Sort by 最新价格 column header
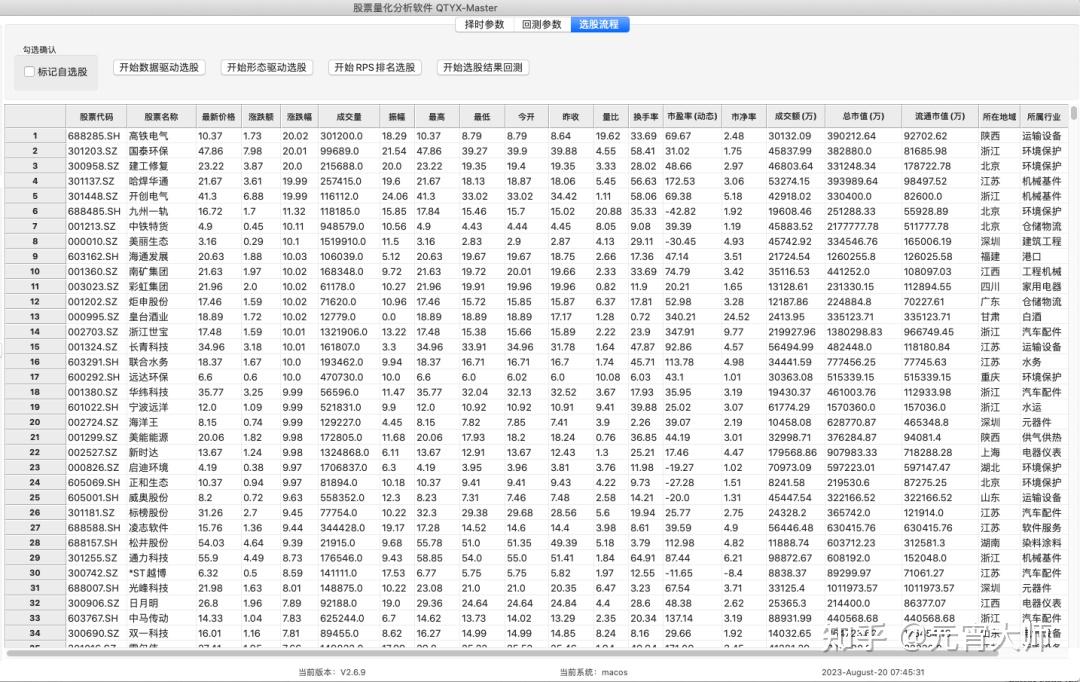1080x682 pixels. tap(218, 117)
